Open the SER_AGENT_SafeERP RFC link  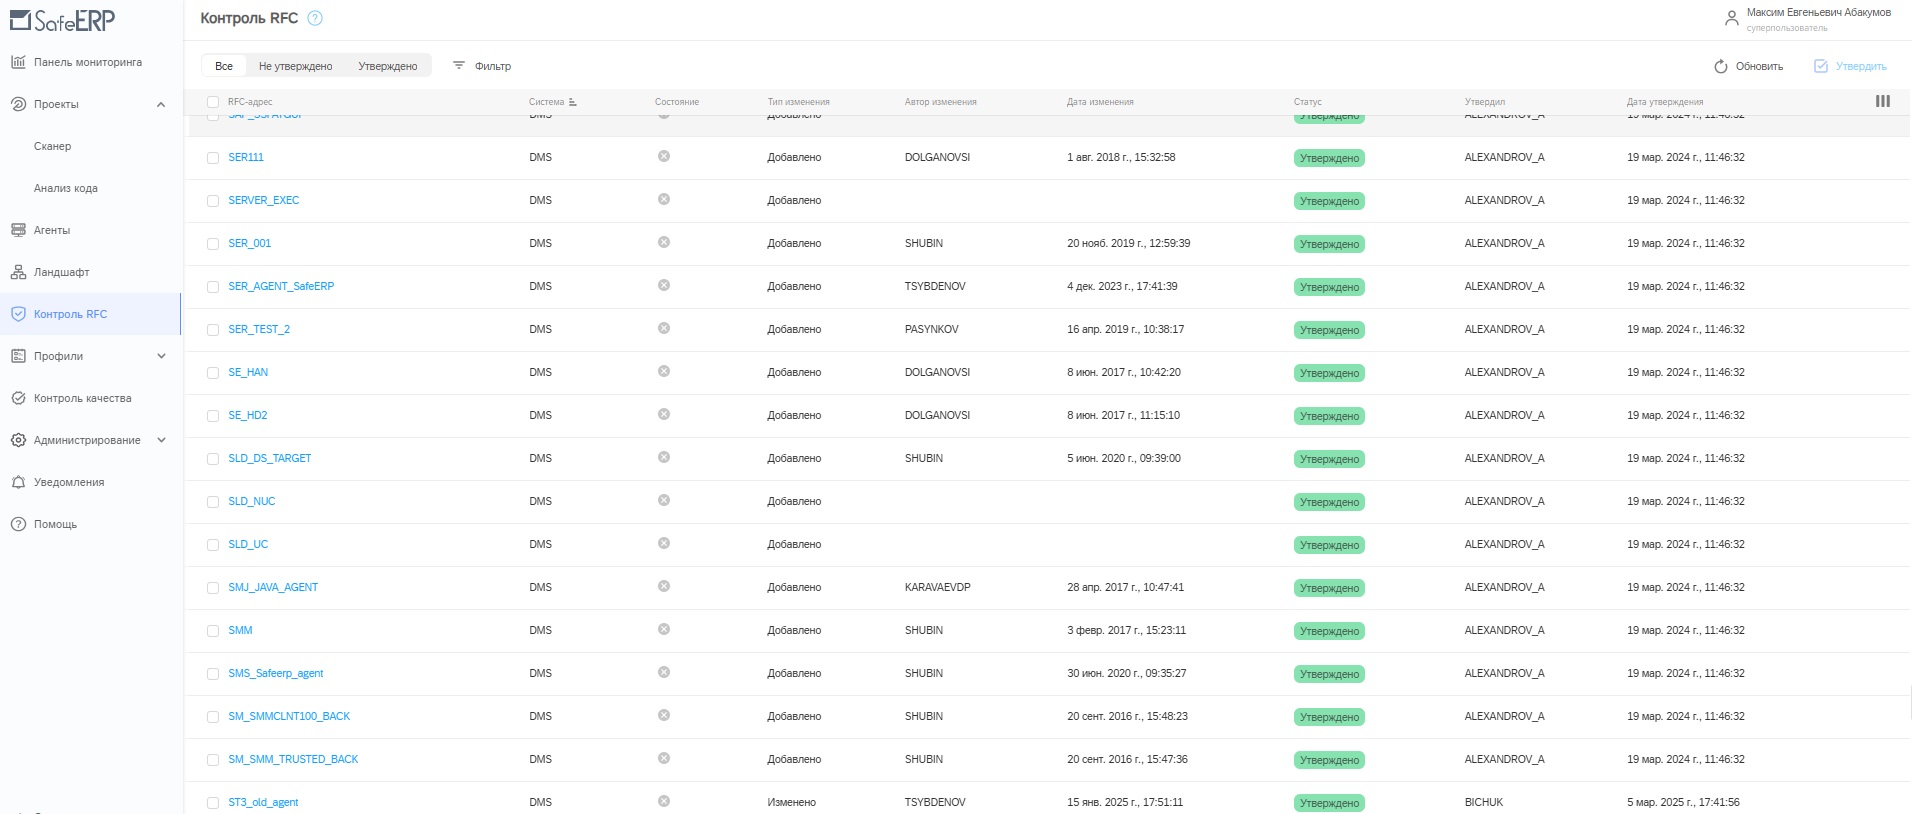click(x=281, y=286)
